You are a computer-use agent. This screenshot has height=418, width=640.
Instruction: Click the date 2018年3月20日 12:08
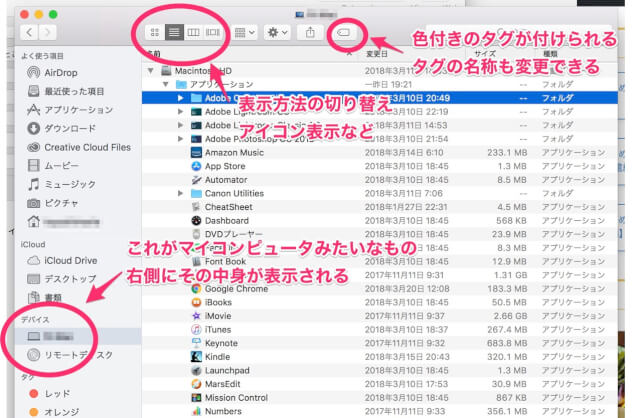(407, 289)
